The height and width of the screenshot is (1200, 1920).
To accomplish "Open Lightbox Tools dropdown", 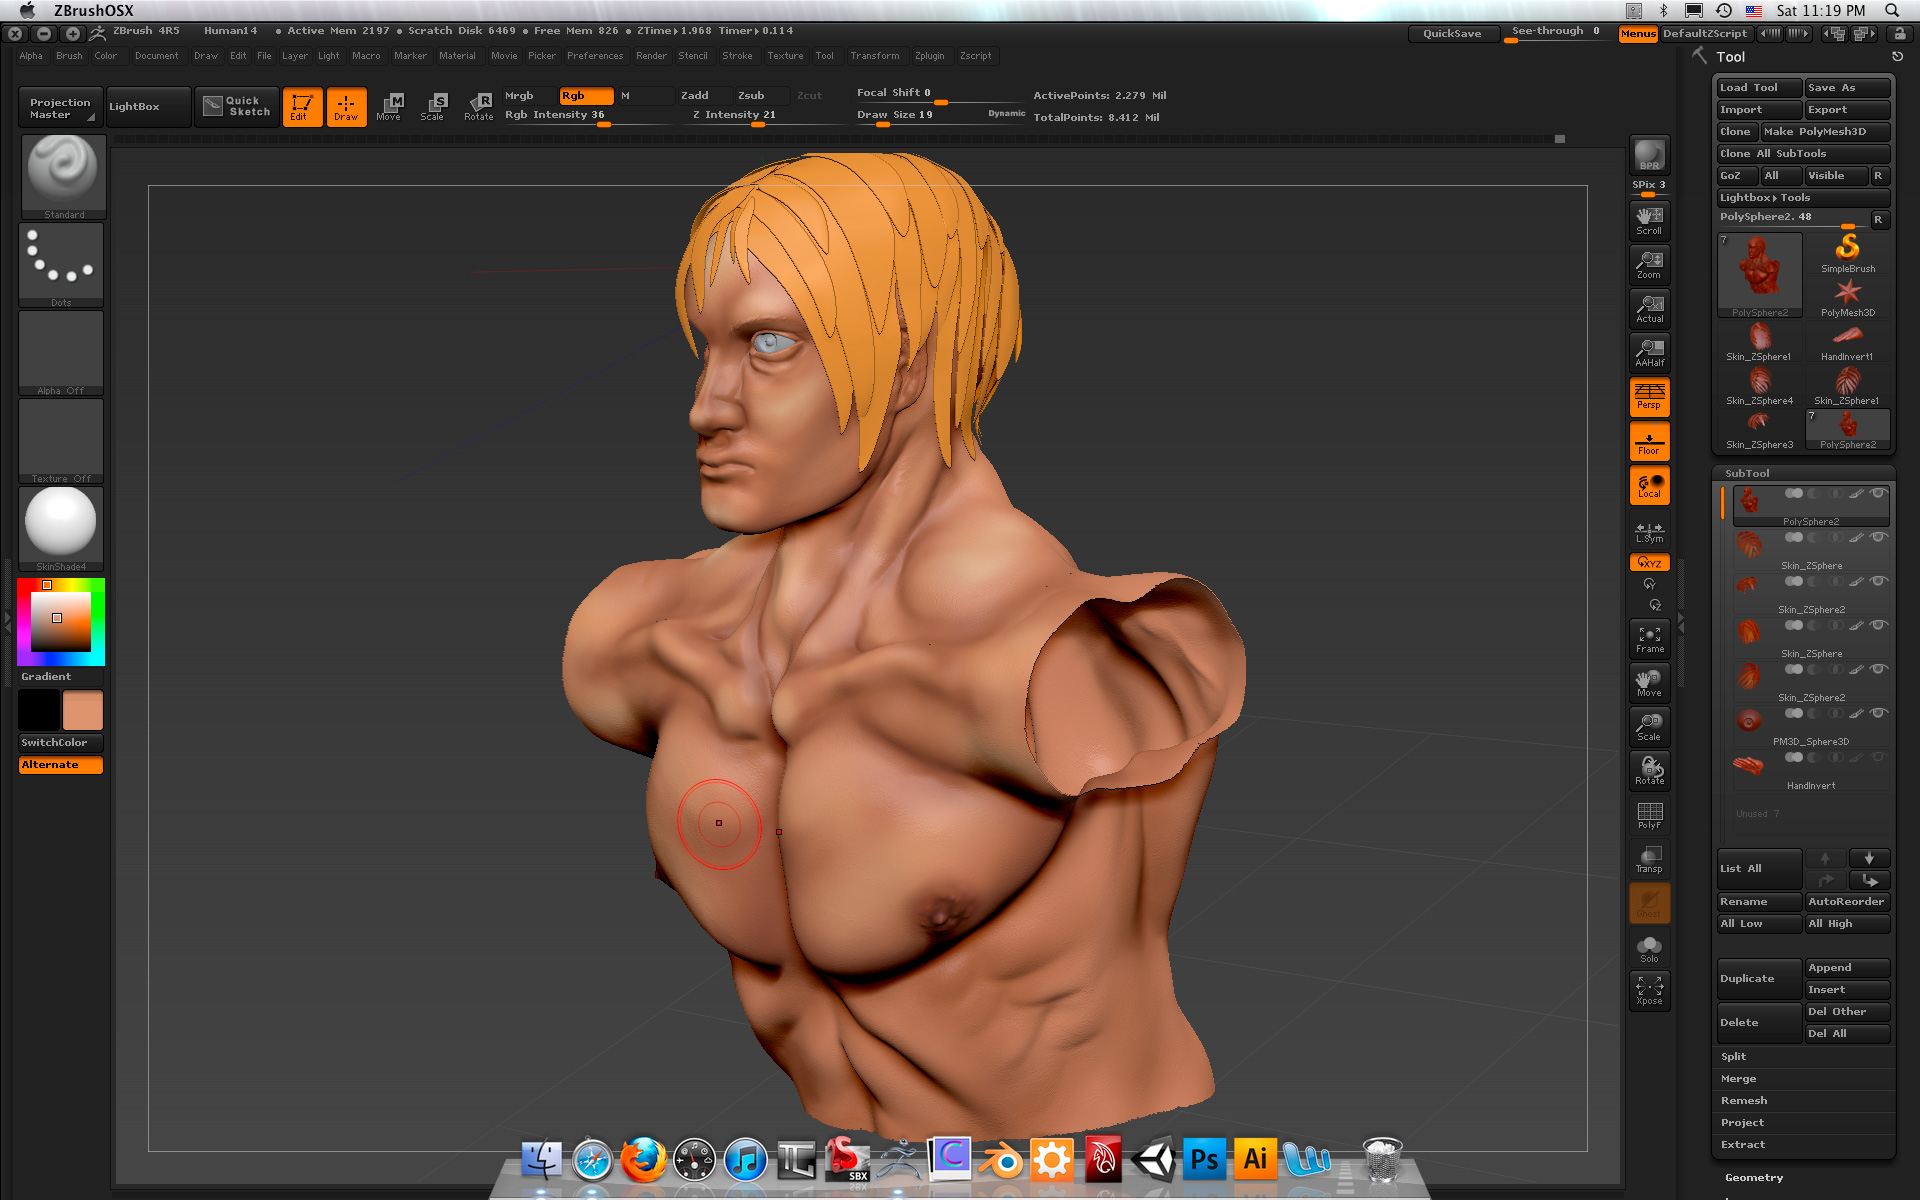I will 1803,198.
